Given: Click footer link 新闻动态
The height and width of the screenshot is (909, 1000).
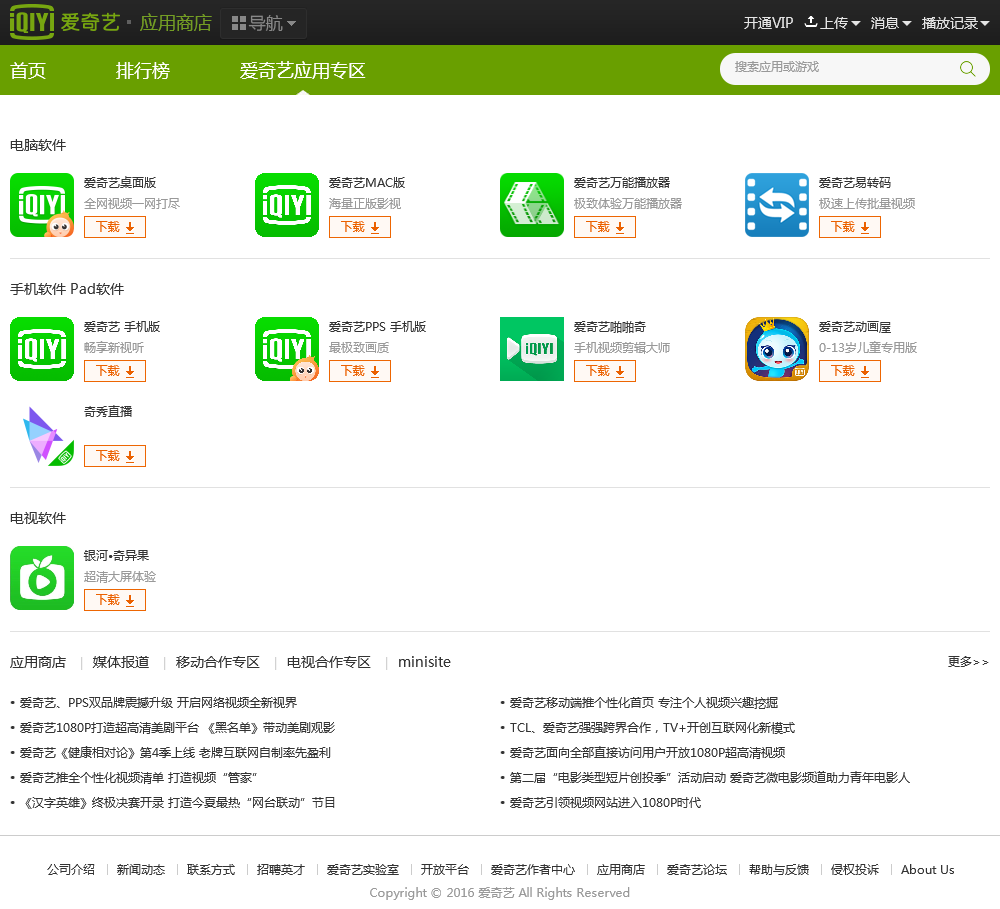Looking at the screenshot, I should point(141,869).
